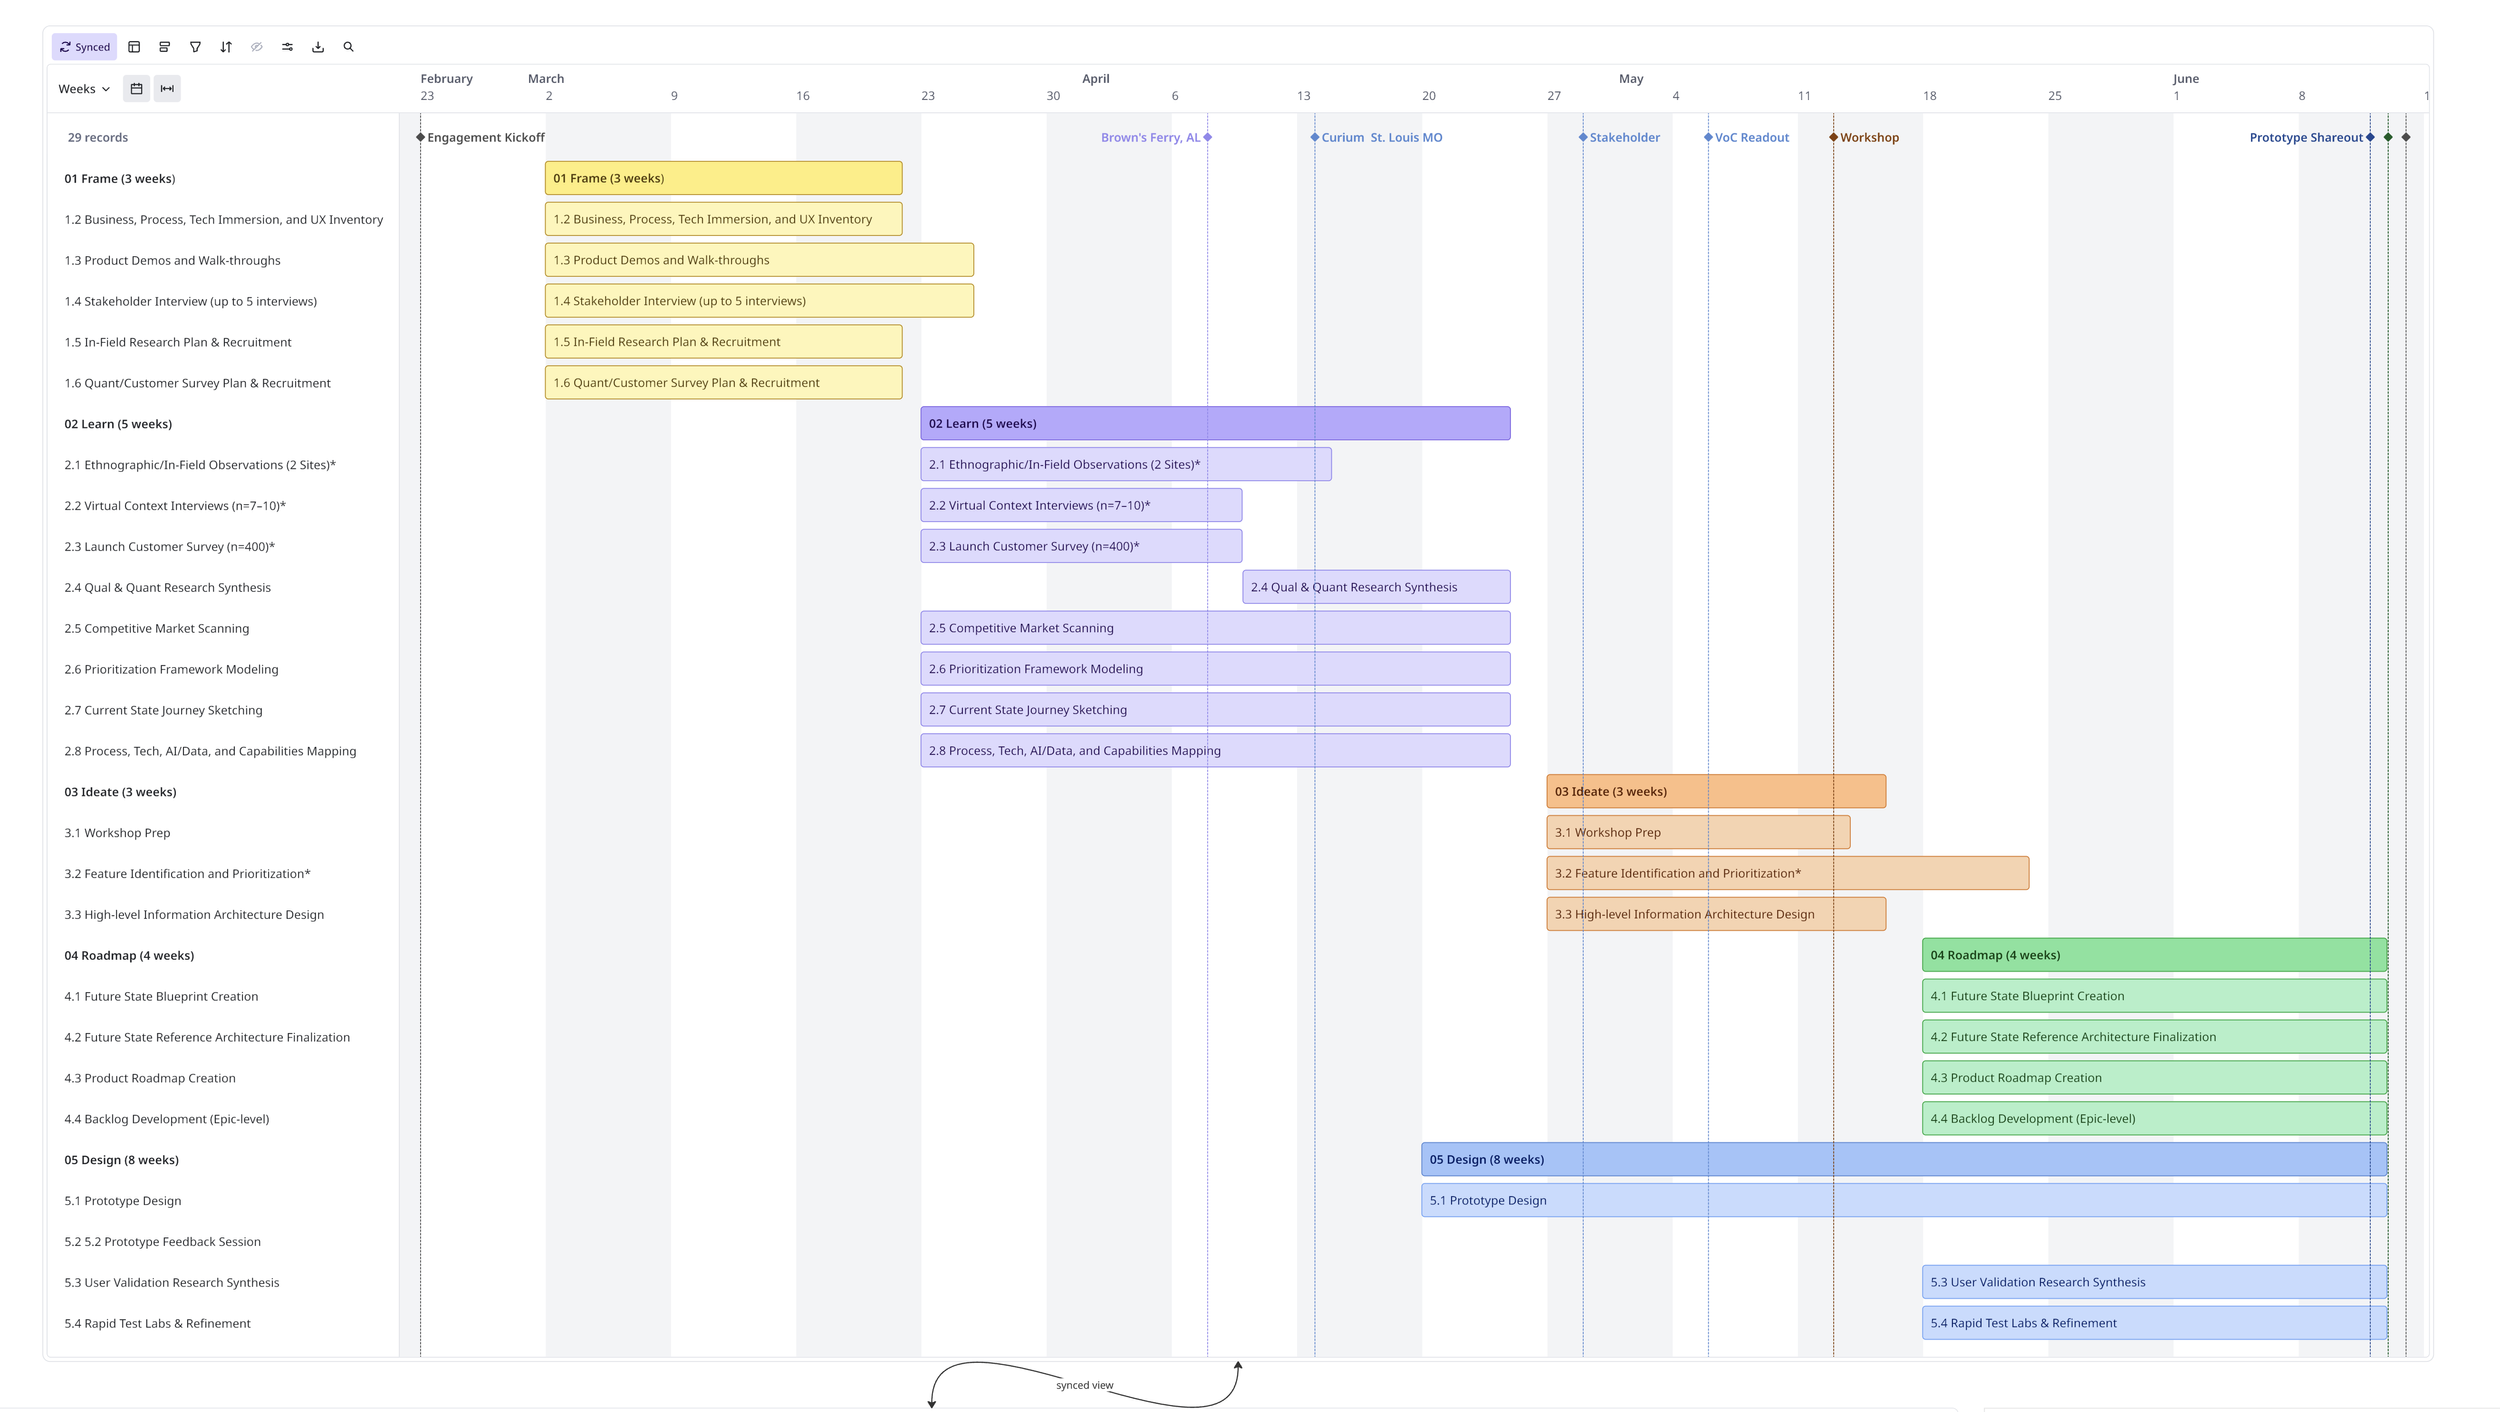The width and height of the screenshot is (2500, 1412).
Task: Click the Engagement Kickoff milestone diamond
Action: point(420,137)
